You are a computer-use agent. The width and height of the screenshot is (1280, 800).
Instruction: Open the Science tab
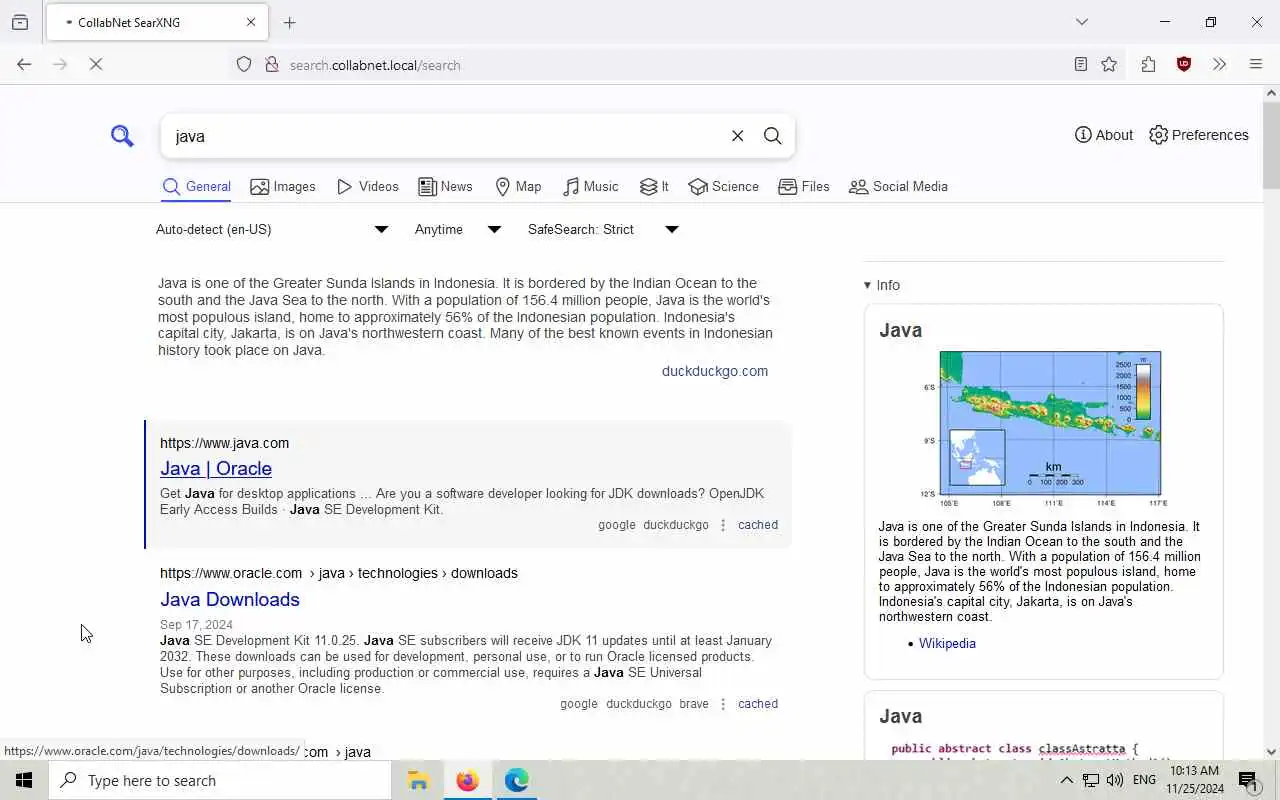tap(723, 187)
